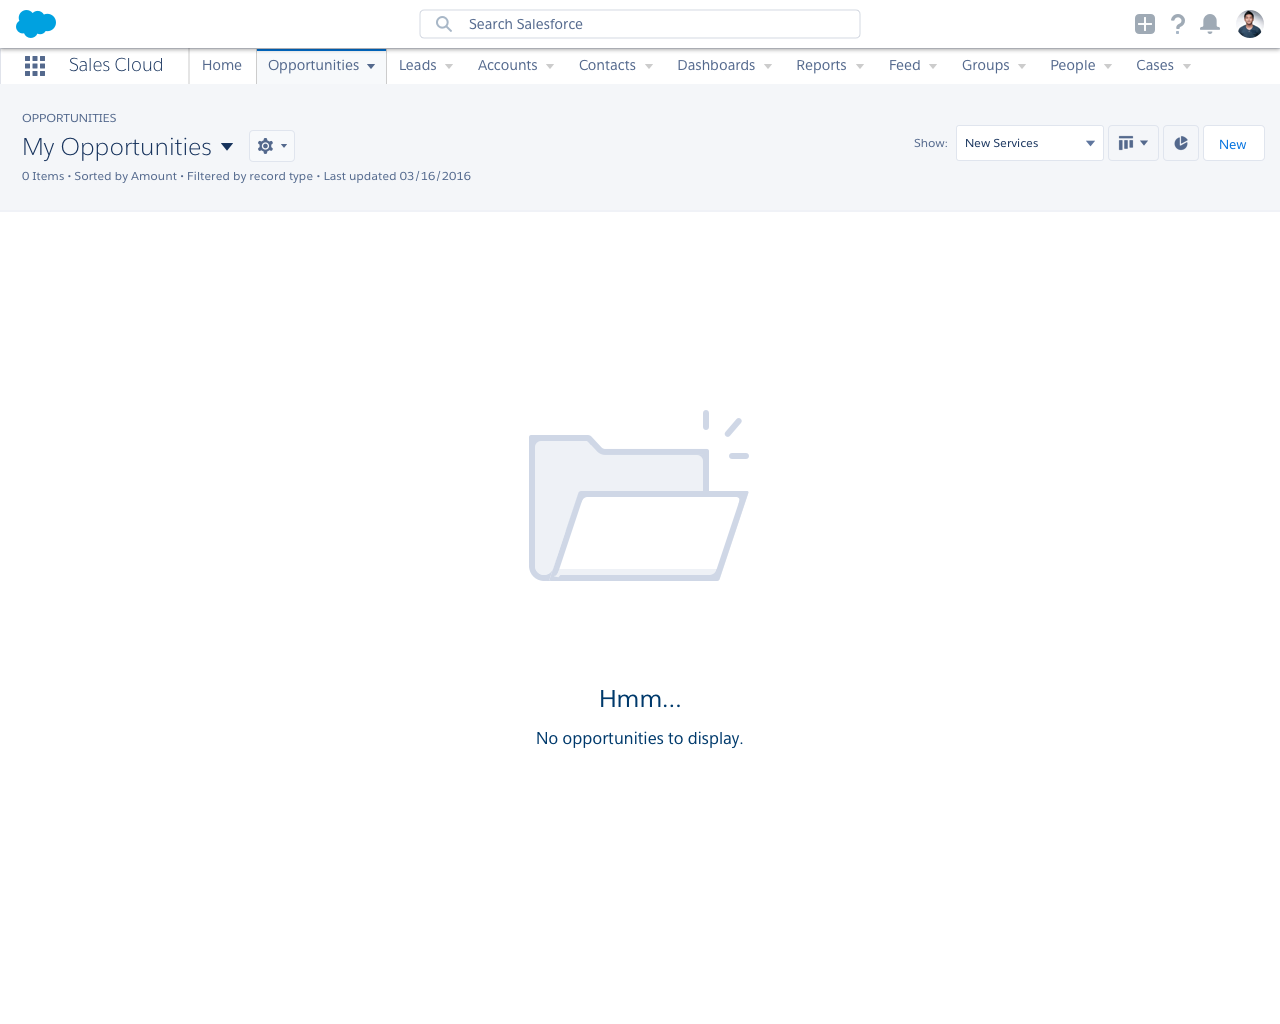
Task: Click the list view settings gear icon
Action: click(270, 144)
